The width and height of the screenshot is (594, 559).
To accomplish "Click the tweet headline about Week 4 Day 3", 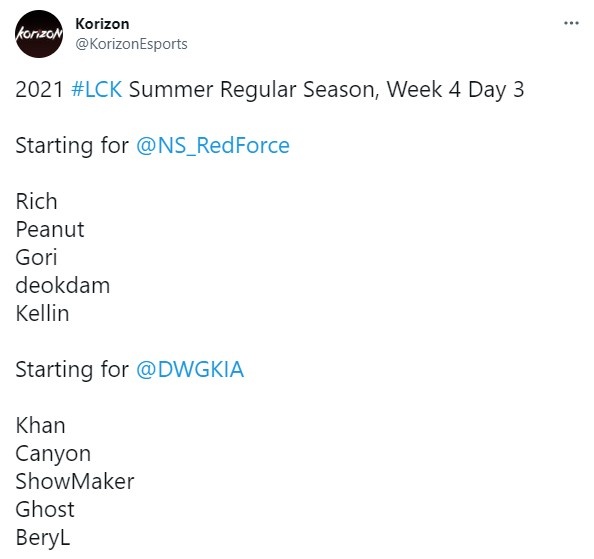I will [x=270, y=90].
